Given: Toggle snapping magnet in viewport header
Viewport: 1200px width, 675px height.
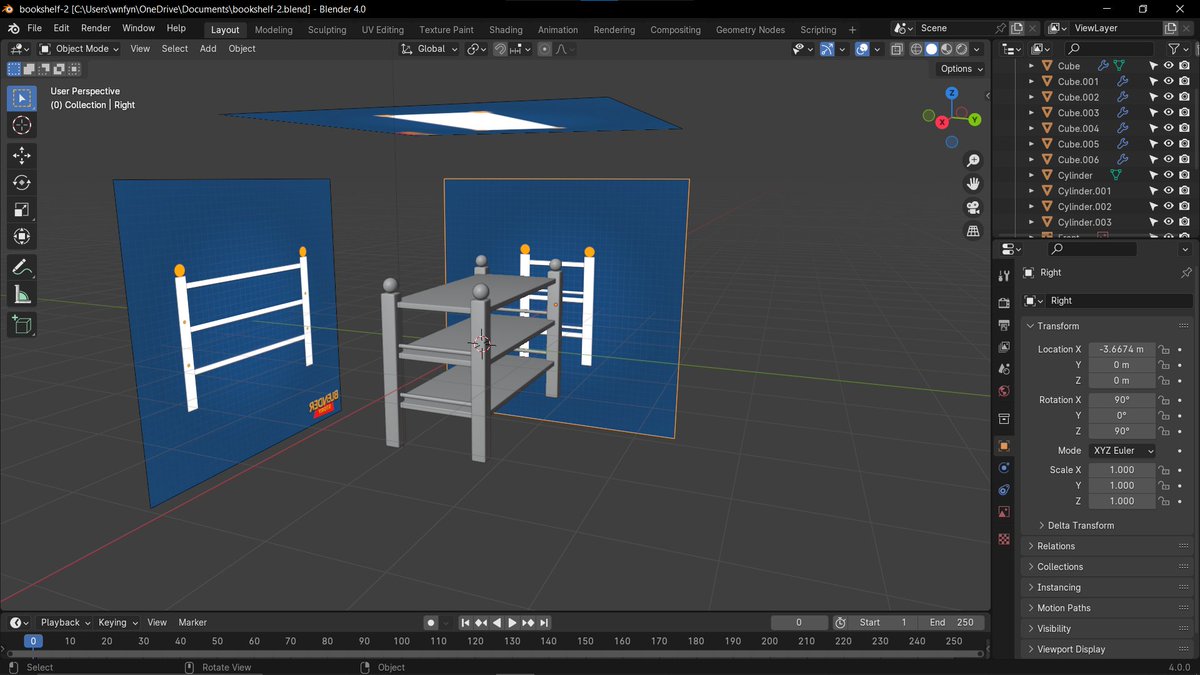Looking at the screenshot, I should 500,49.
